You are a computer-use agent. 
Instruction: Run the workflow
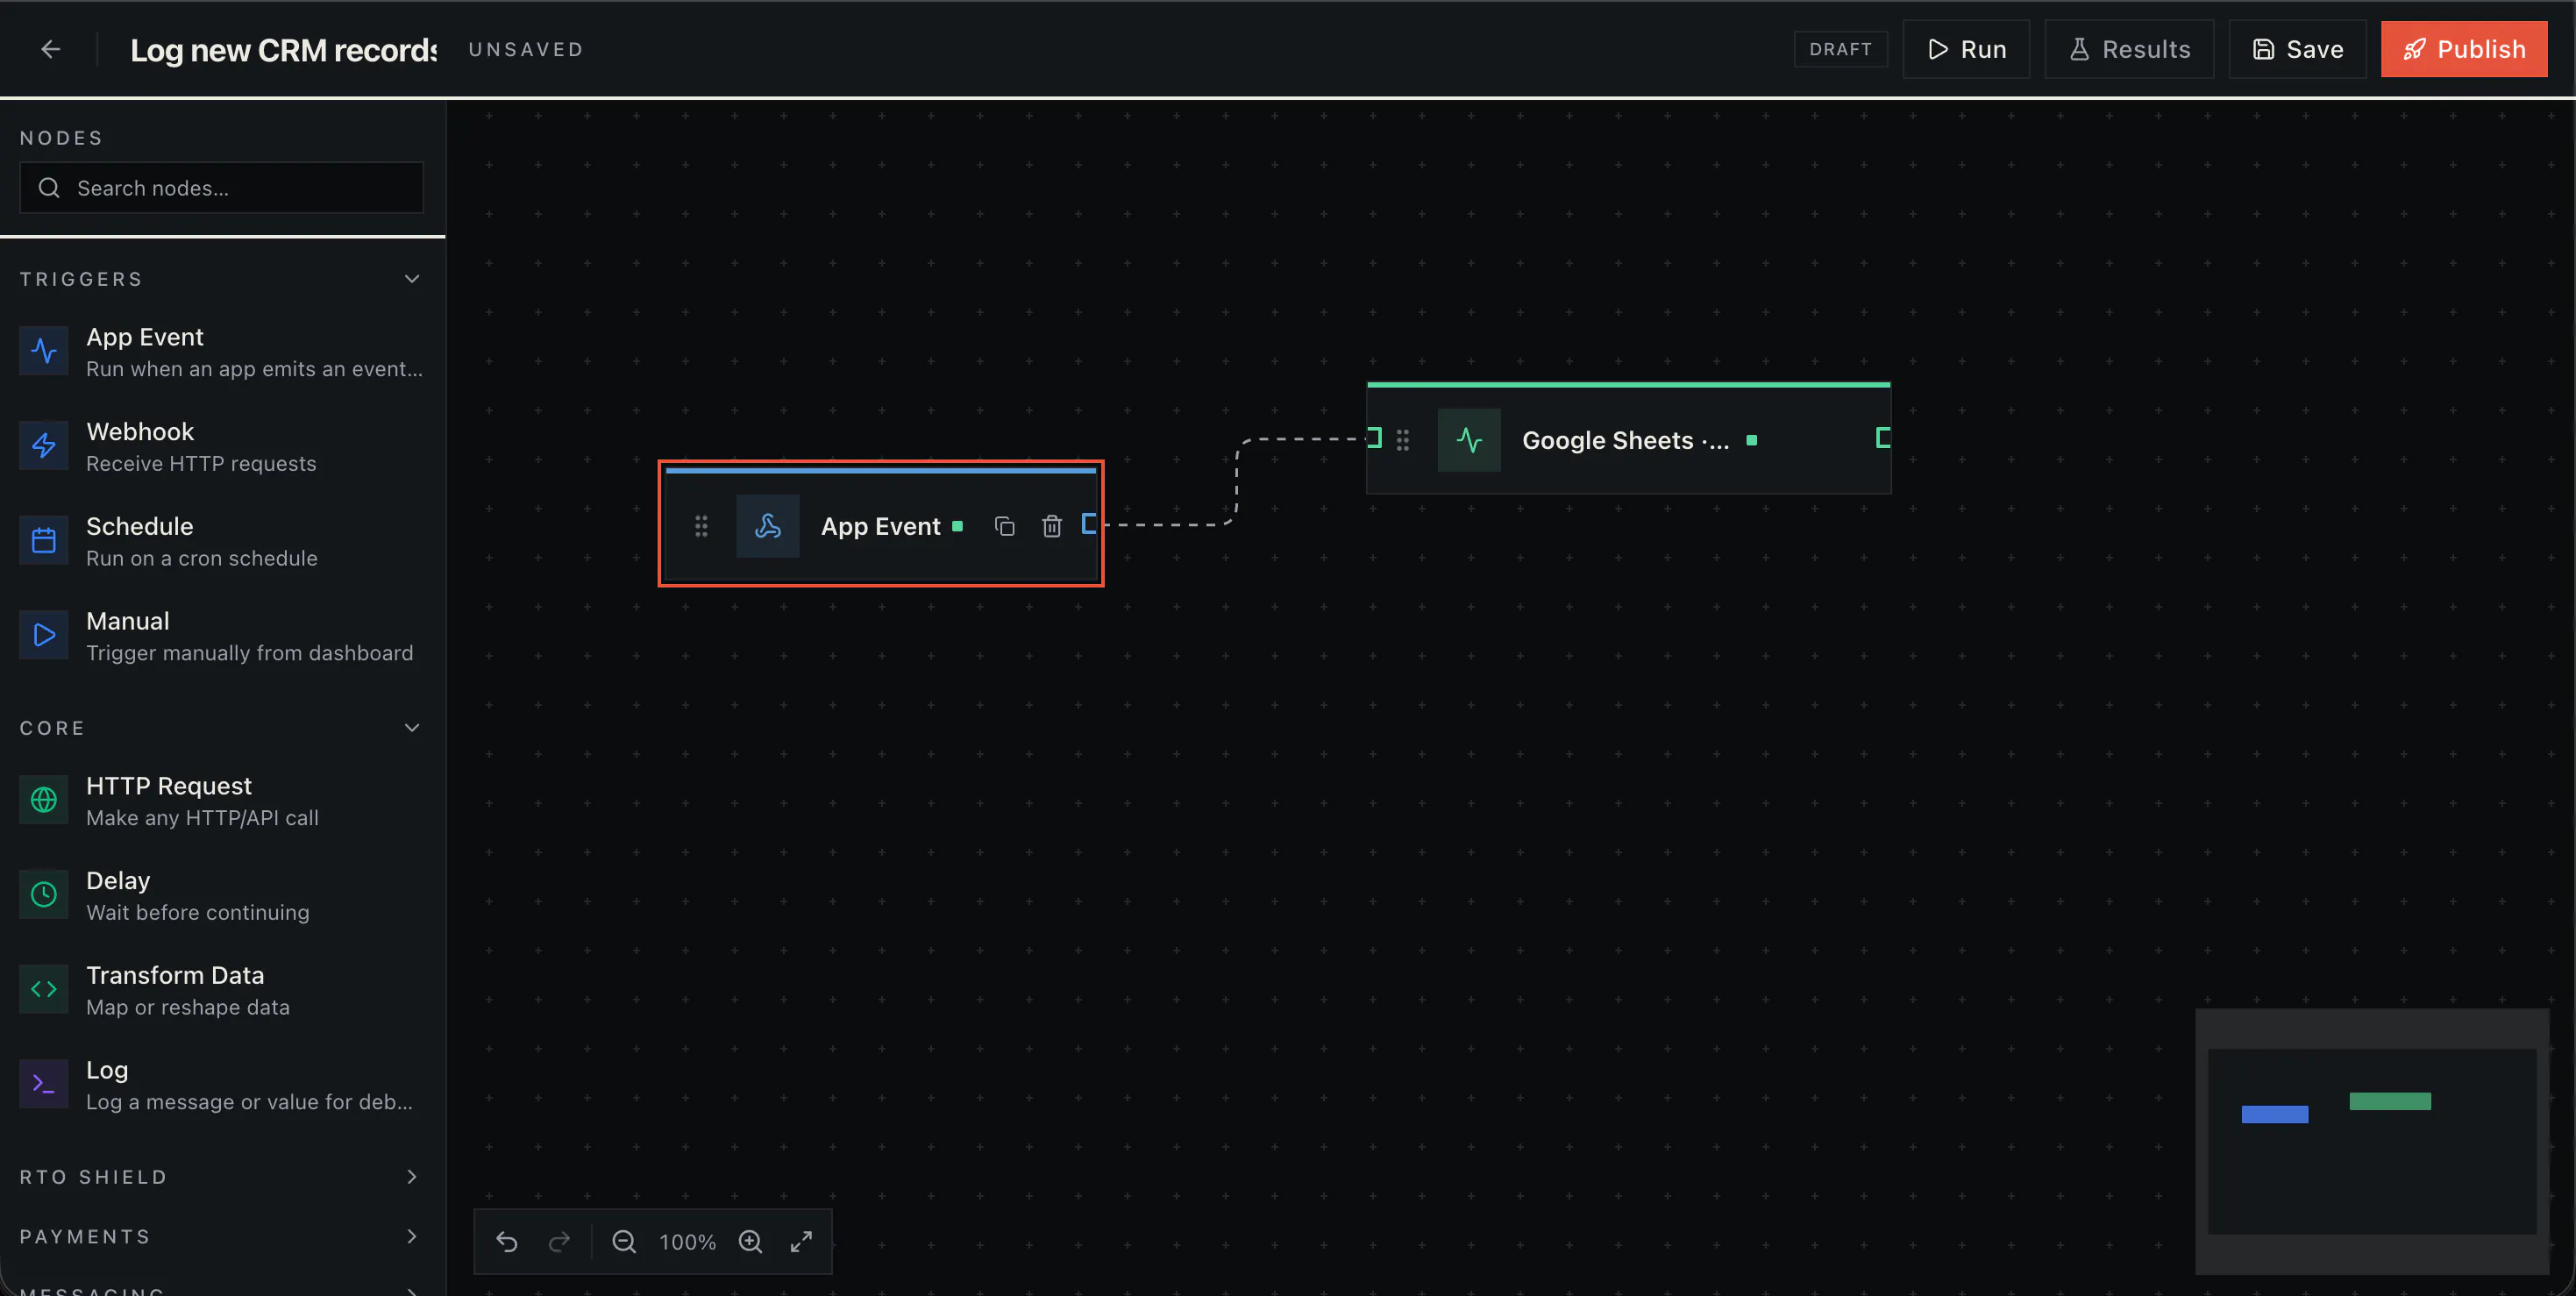click(x=1966, y=49)
